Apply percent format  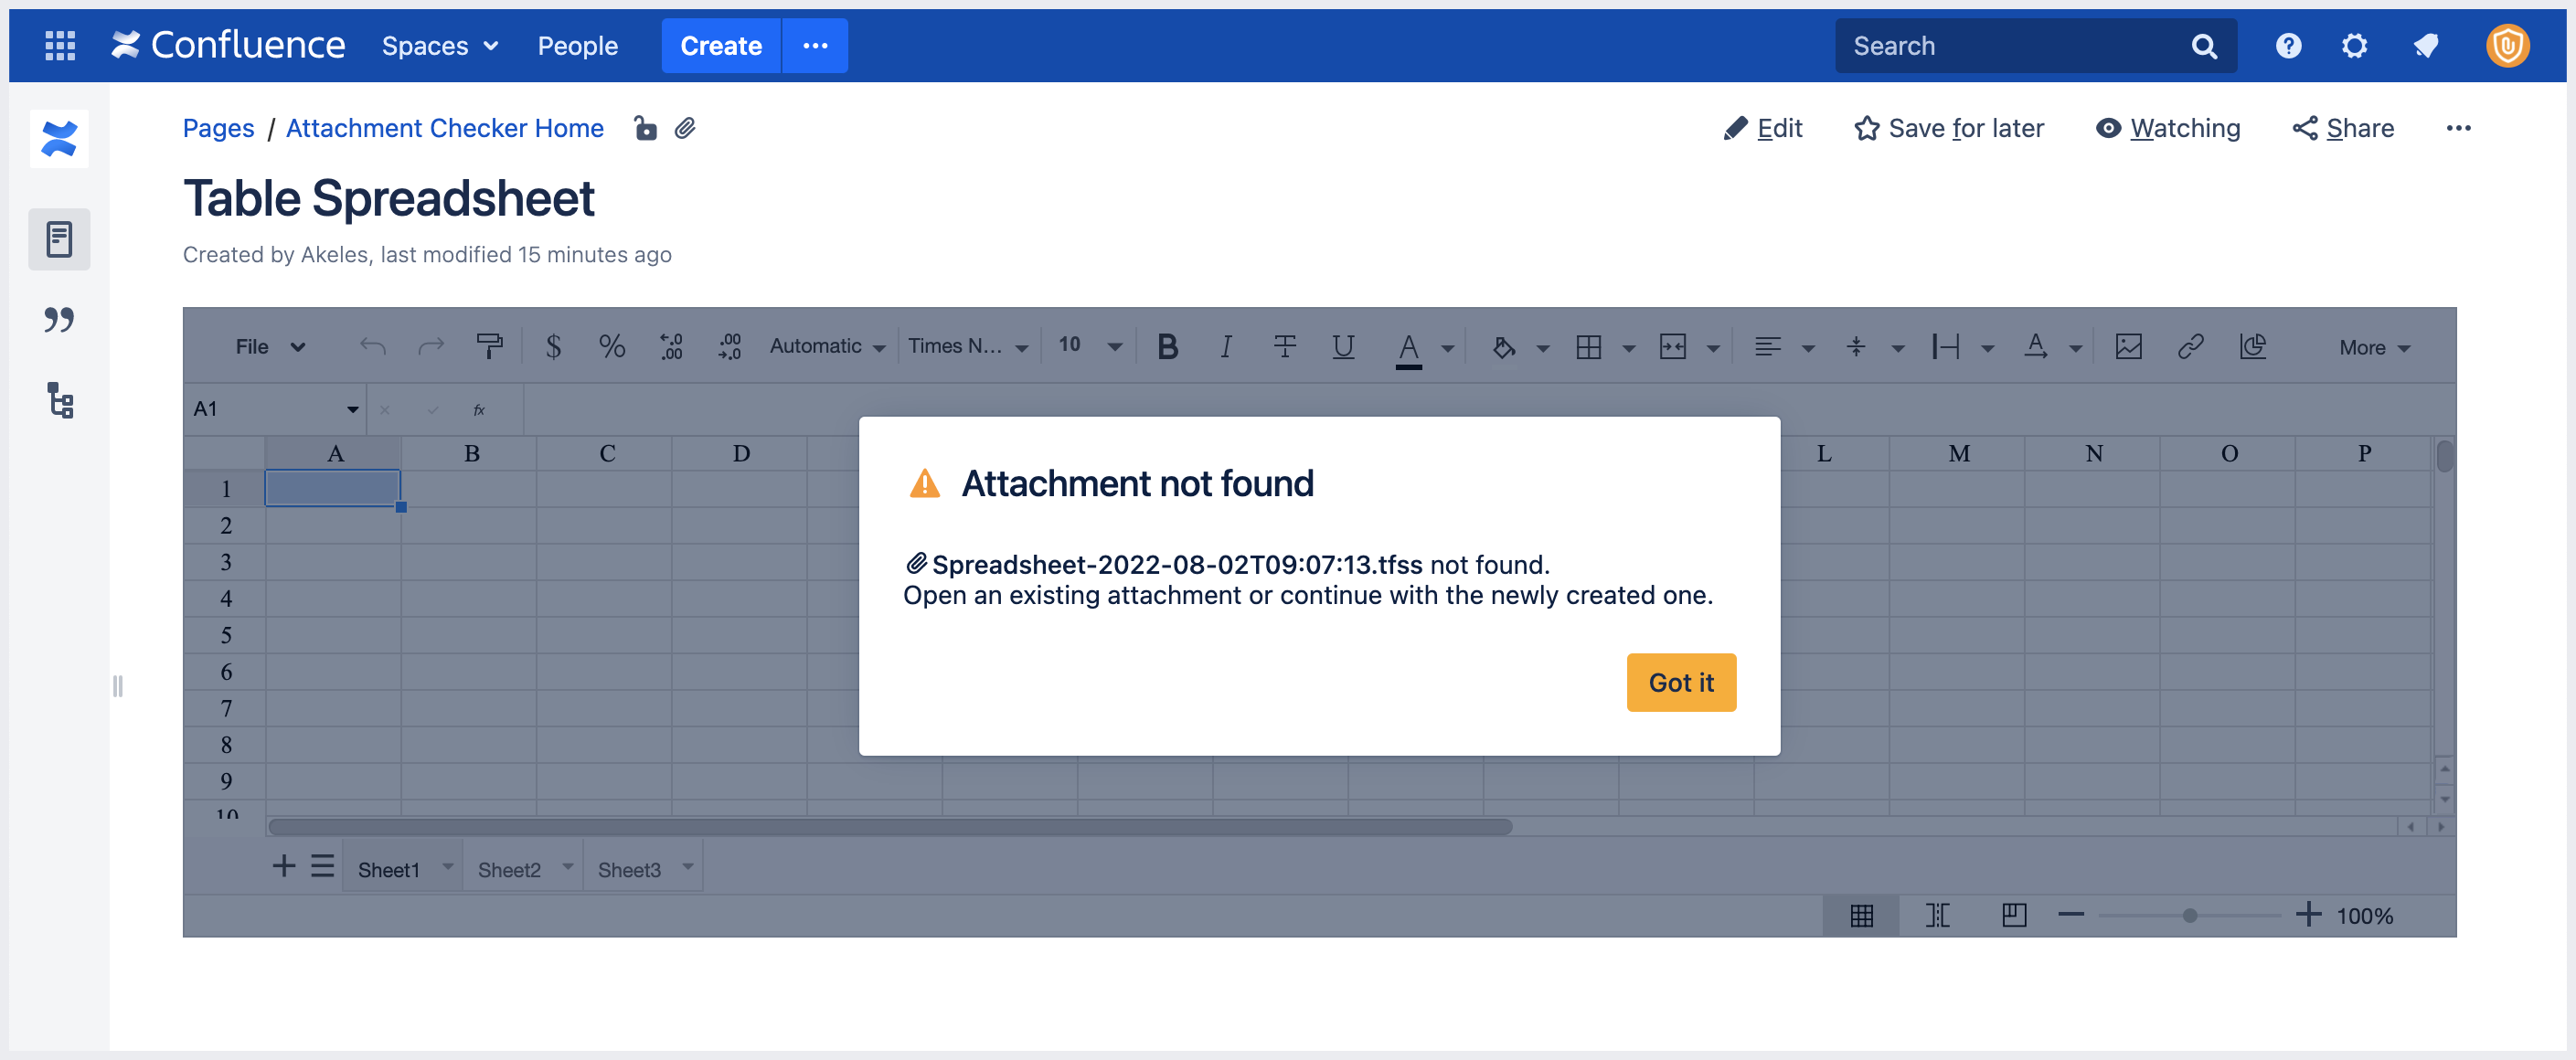(x=612, y=346)
